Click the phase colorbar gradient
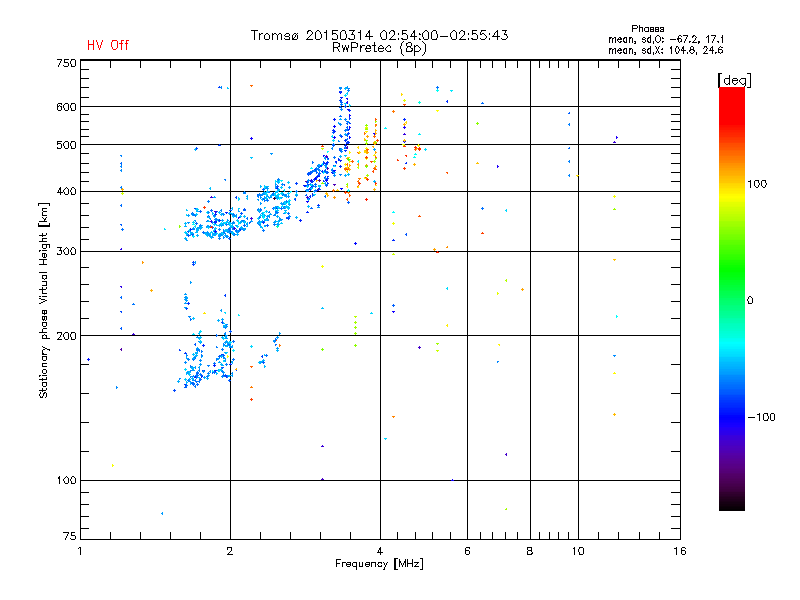 pos(732,299)
